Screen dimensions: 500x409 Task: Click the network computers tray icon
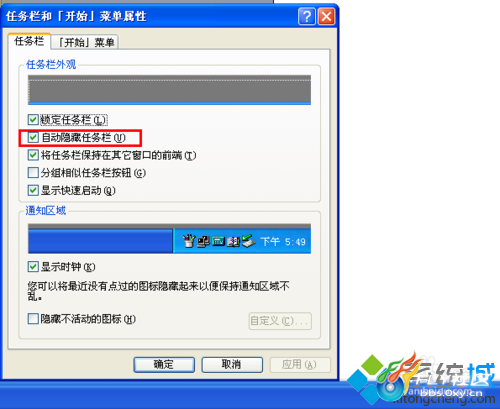click(203, 241)
